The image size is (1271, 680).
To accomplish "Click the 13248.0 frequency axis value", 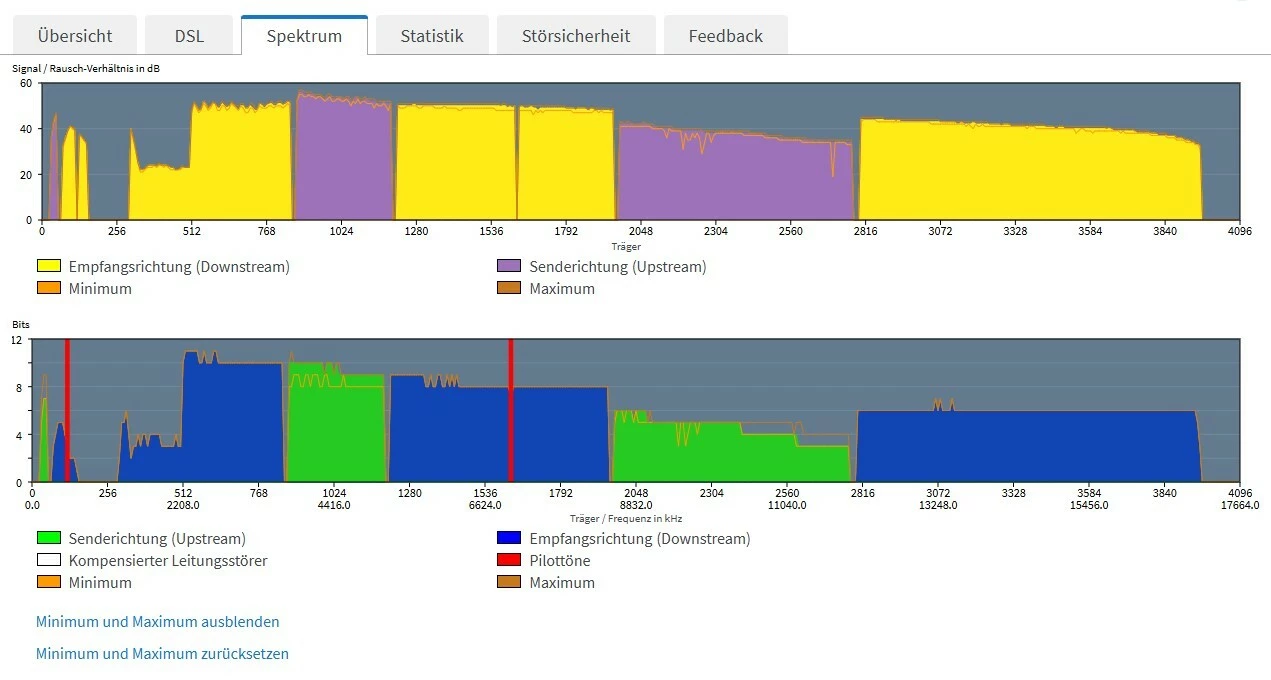I will (938, 505).
